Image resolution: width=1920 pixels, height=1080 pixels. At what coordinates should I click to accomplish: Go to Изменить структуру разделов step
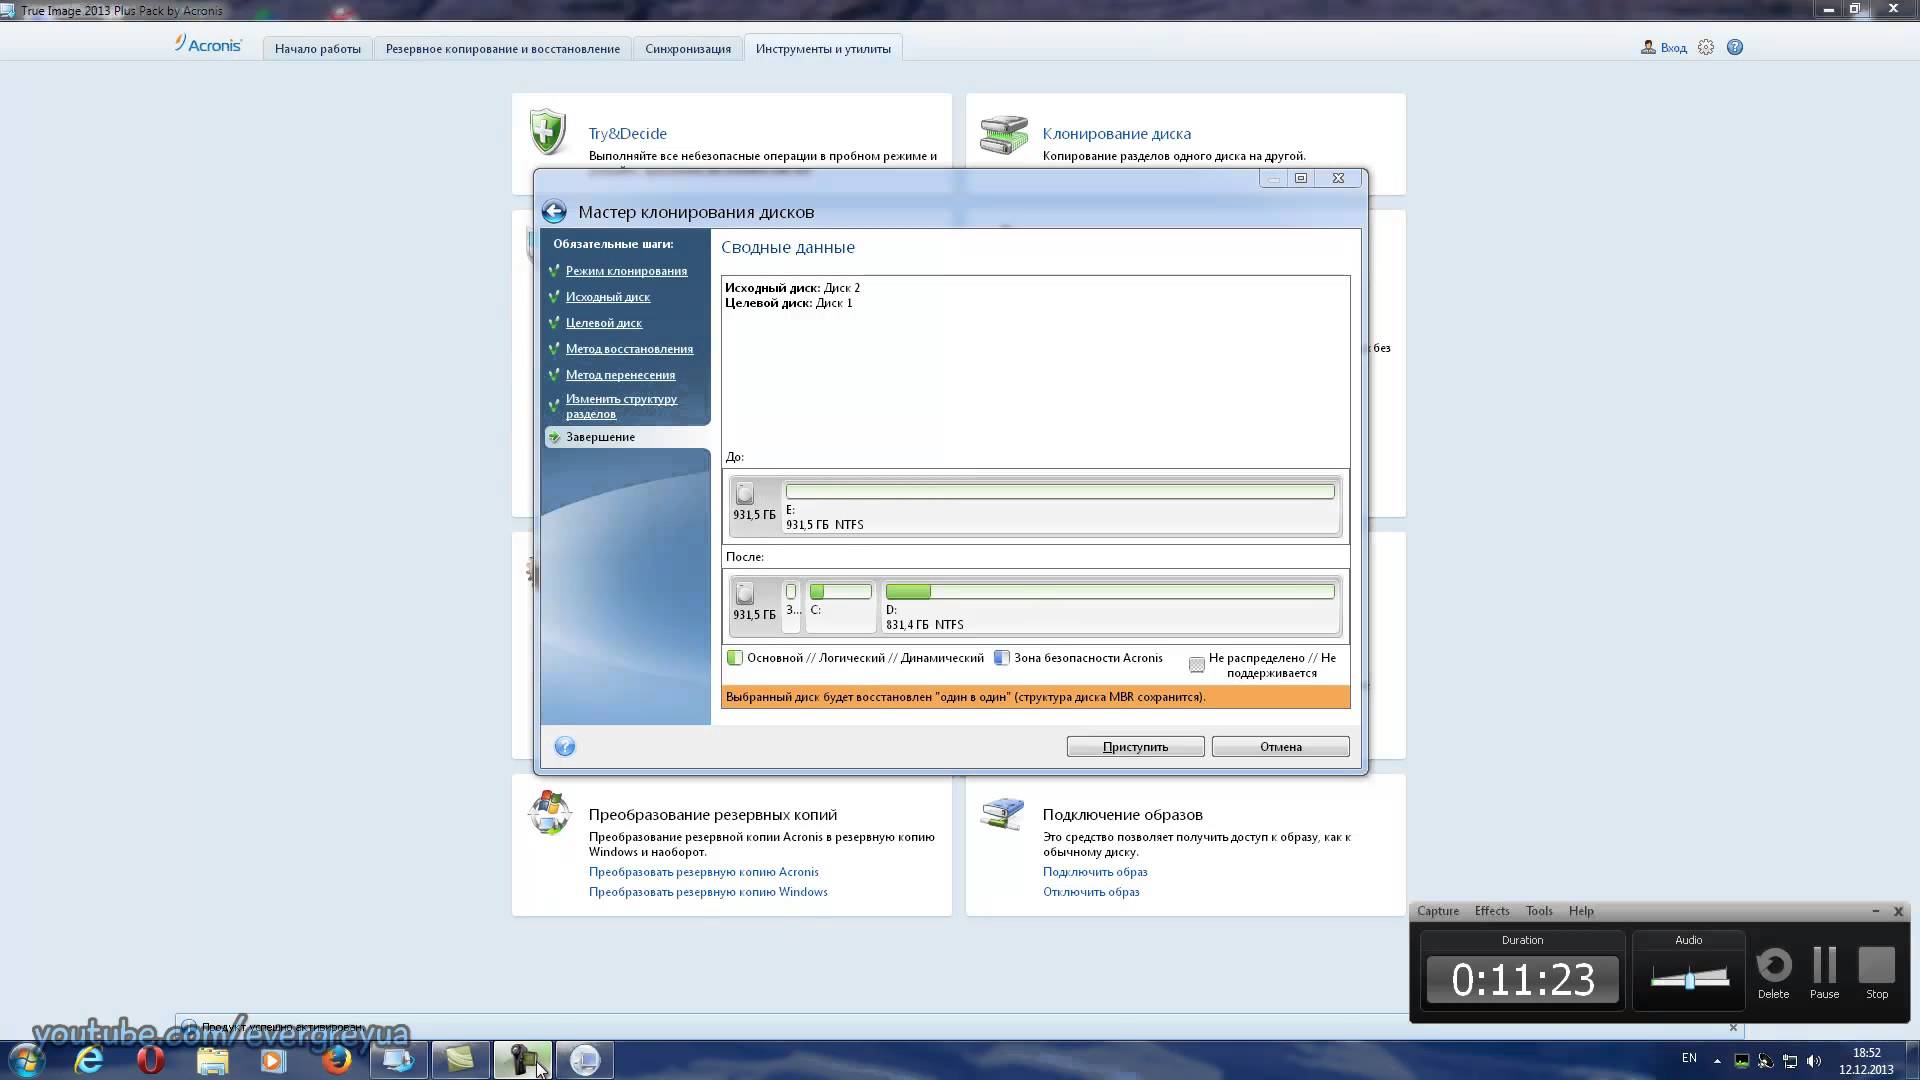point(621,406)
